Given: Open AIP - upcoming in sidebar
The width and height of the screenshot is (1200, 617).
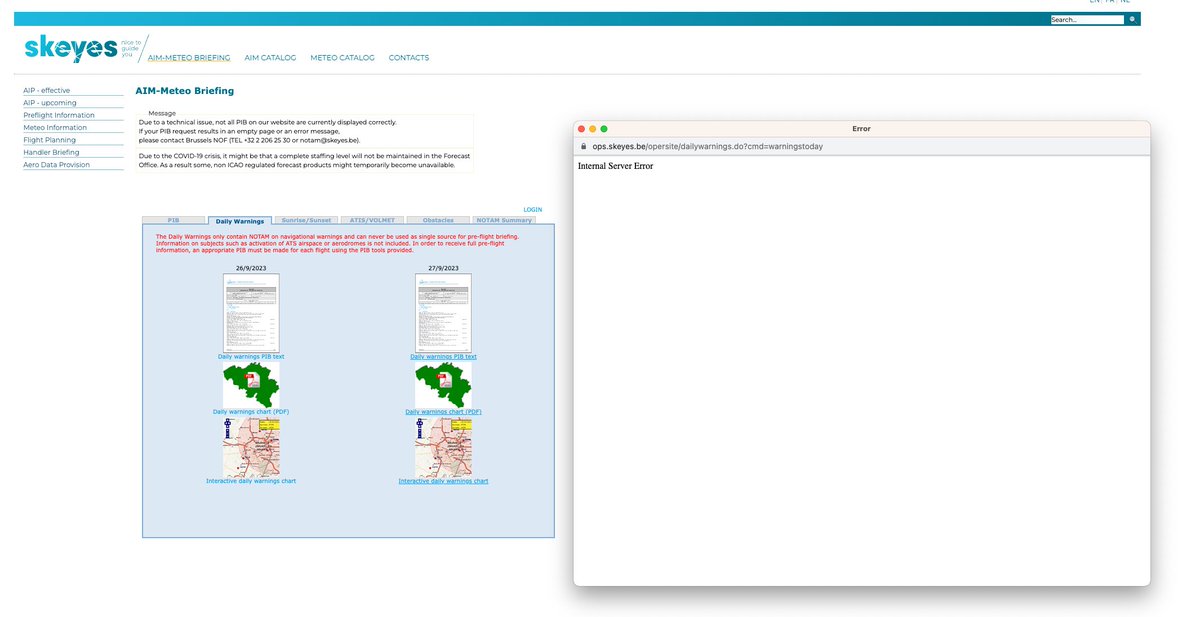Looking at the screenshot, I should point(49,103).
